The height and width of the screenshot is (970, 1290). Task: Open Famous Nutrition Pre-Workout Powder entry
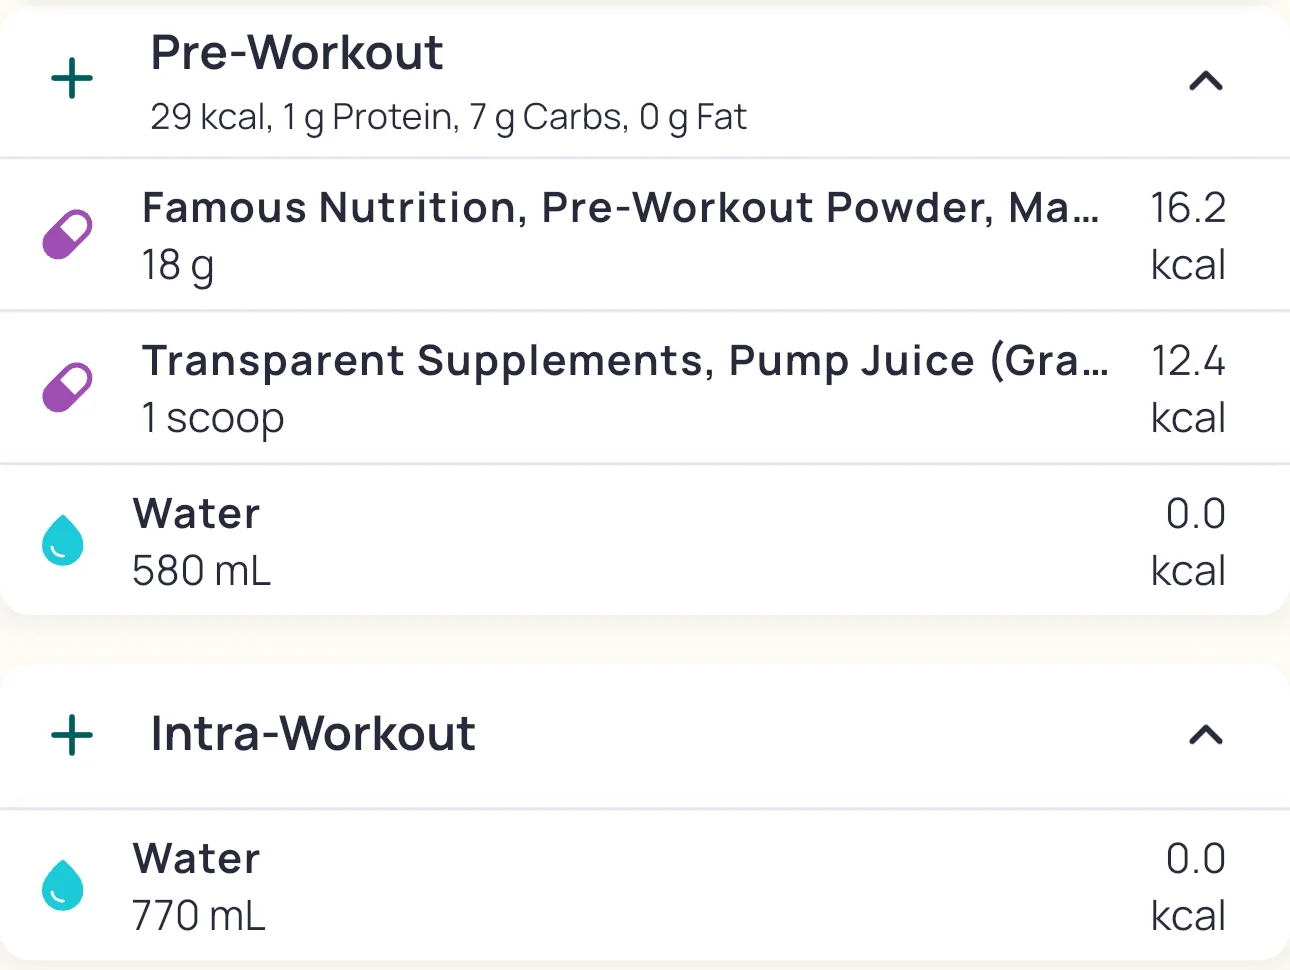click(x=620, y=208)
